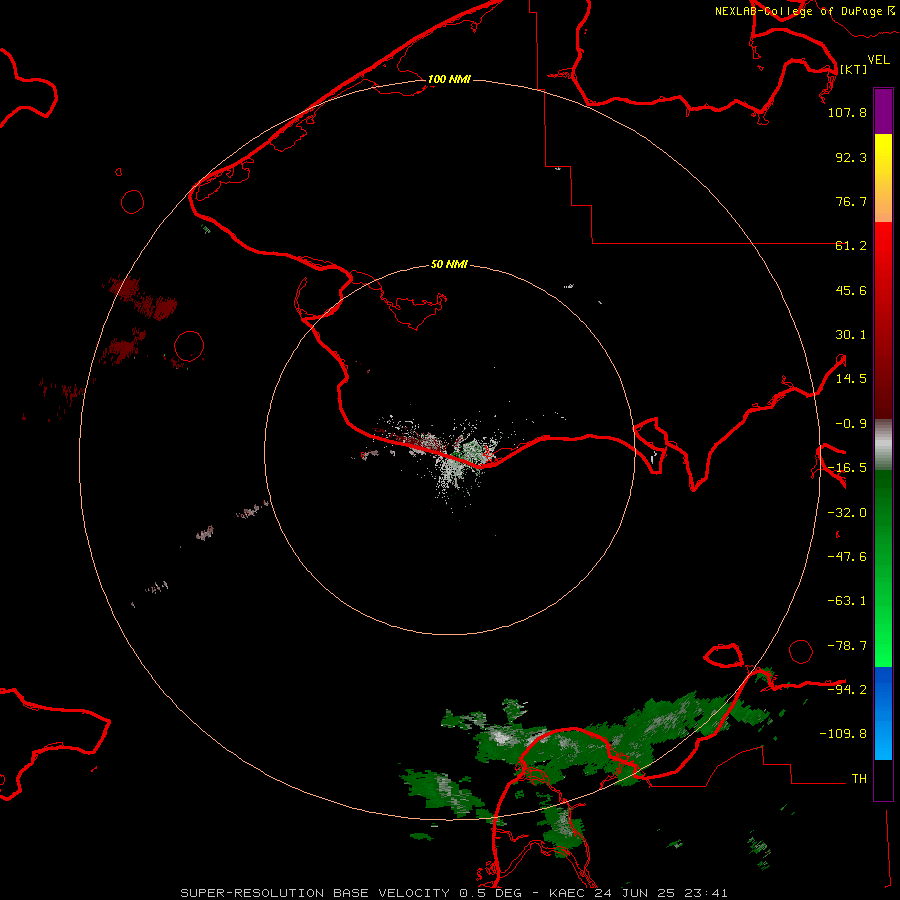The height and width of the screenshot is (900, 900).
Task: Click the -32.0 velocity scale label
Action: [847, 513]
